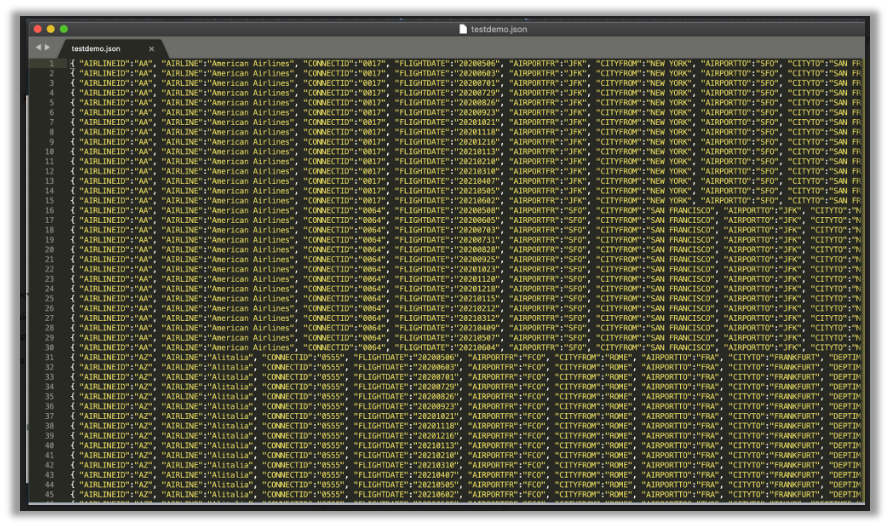Click the yellow minimize window button
890x526 pixels.
[51, 29]
